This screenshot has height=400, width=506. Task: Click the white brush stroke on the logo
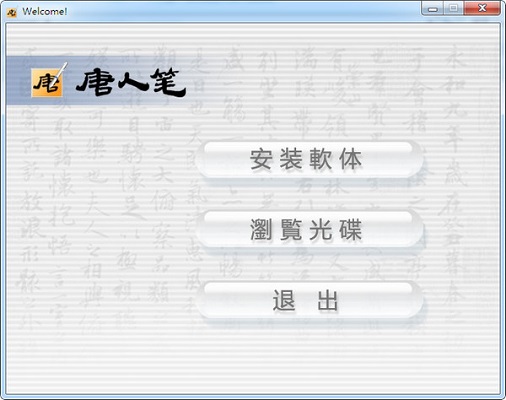(61, 73)
